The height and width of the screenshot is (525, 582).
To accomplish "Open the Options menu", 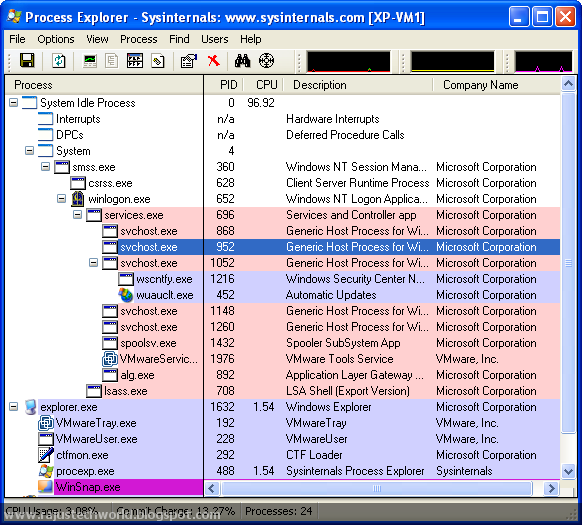I will pyautogui.click(x=56, y=39).
